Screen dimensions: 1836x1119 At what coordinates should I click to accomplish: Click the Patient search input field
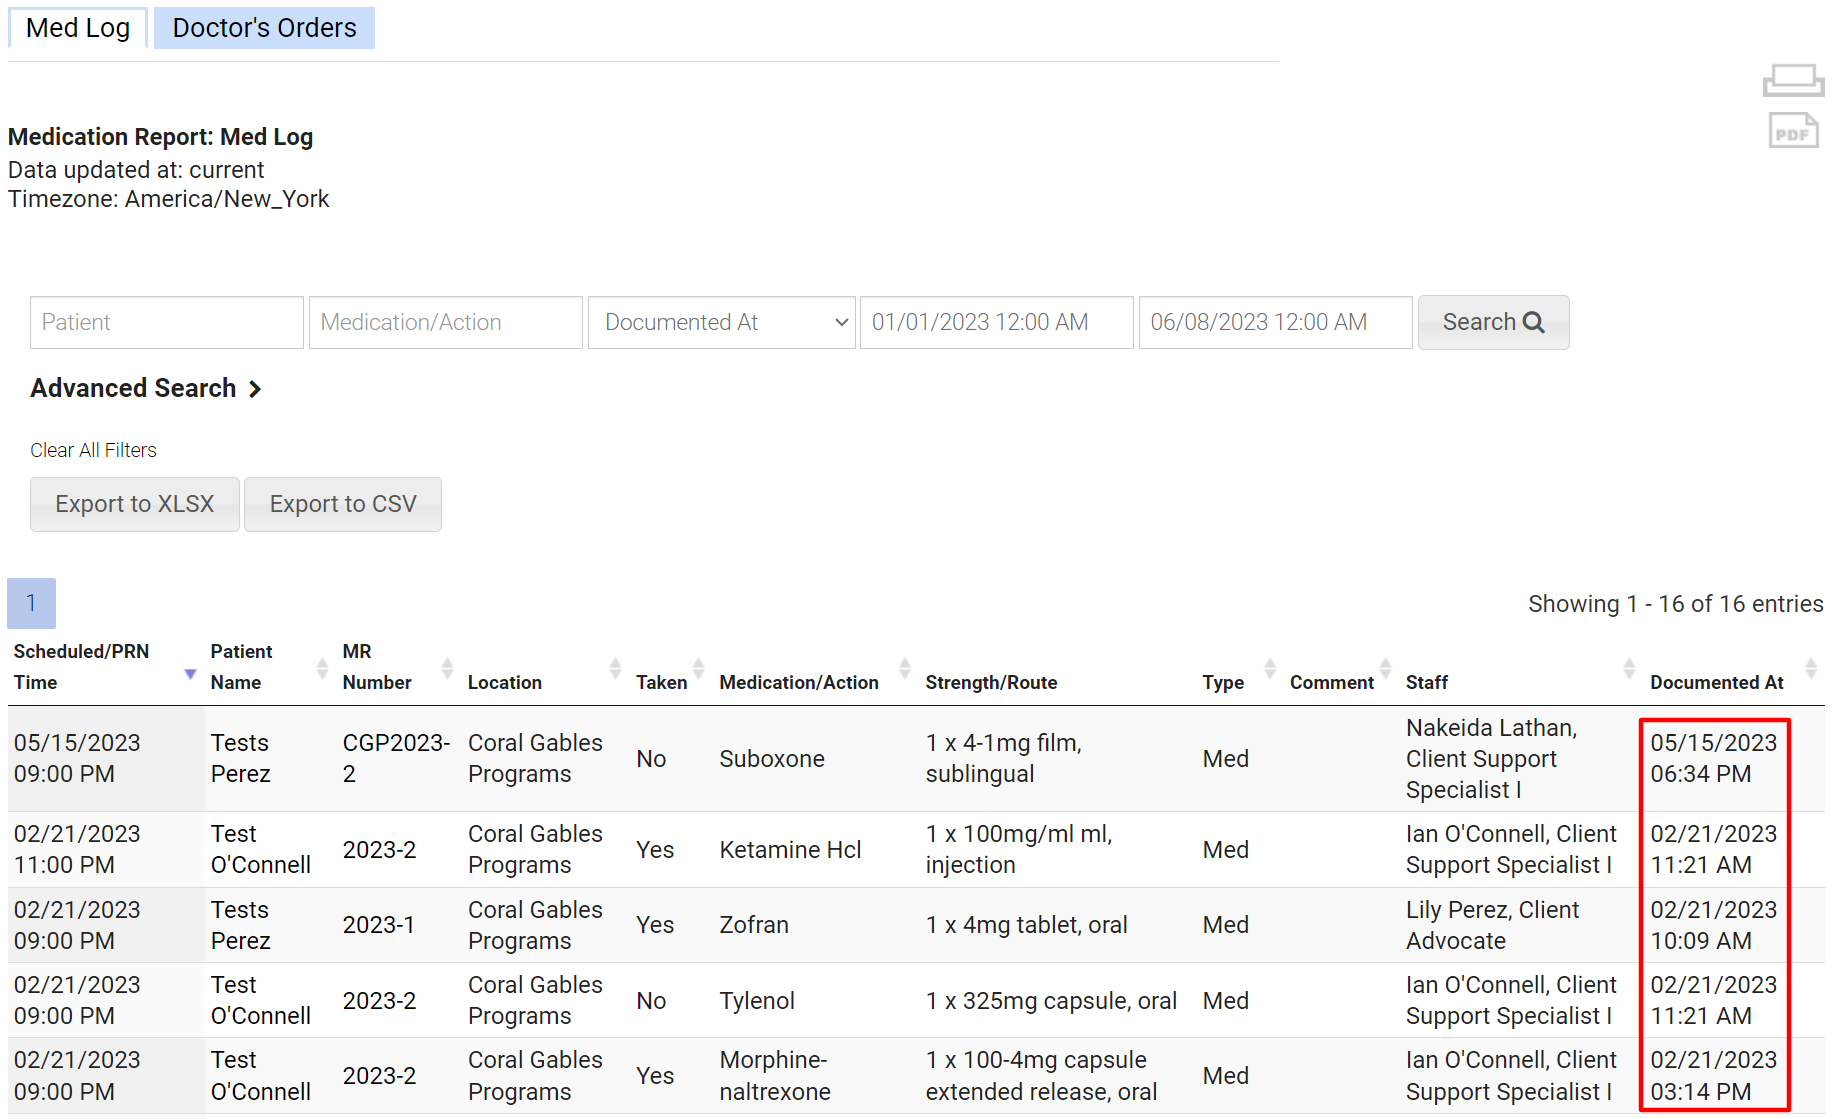click(x=166, y=322)
